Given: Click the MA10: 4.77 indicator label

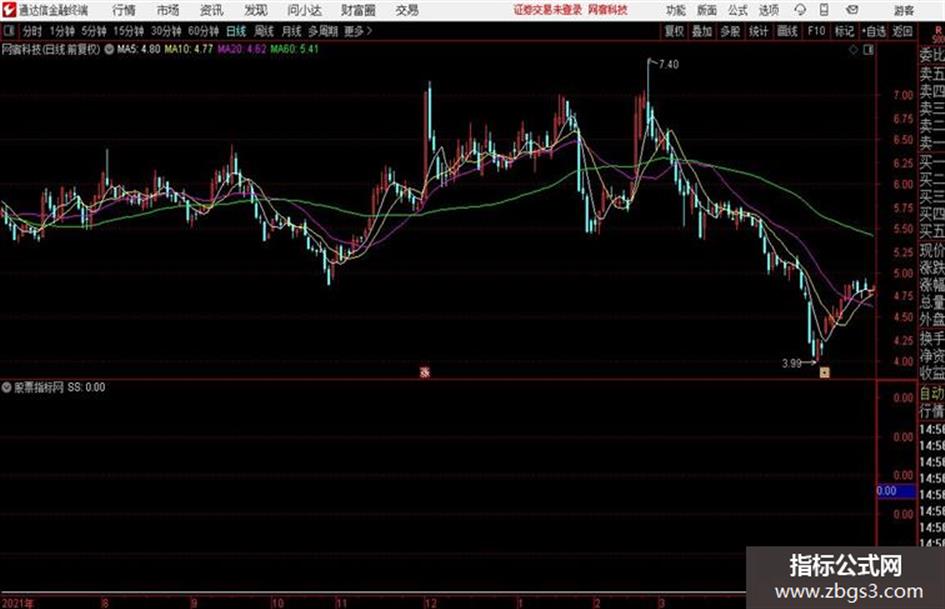Looking at the screenshot, I should click(x=189, y=49).
